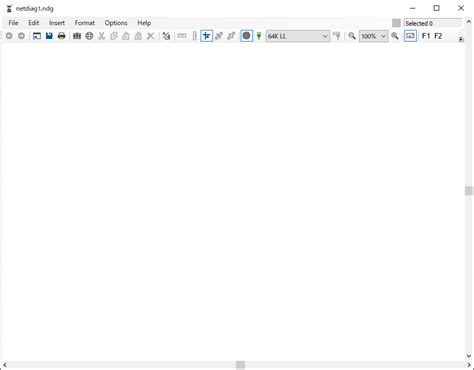Click the diagonal line style icon

[166, 36]
